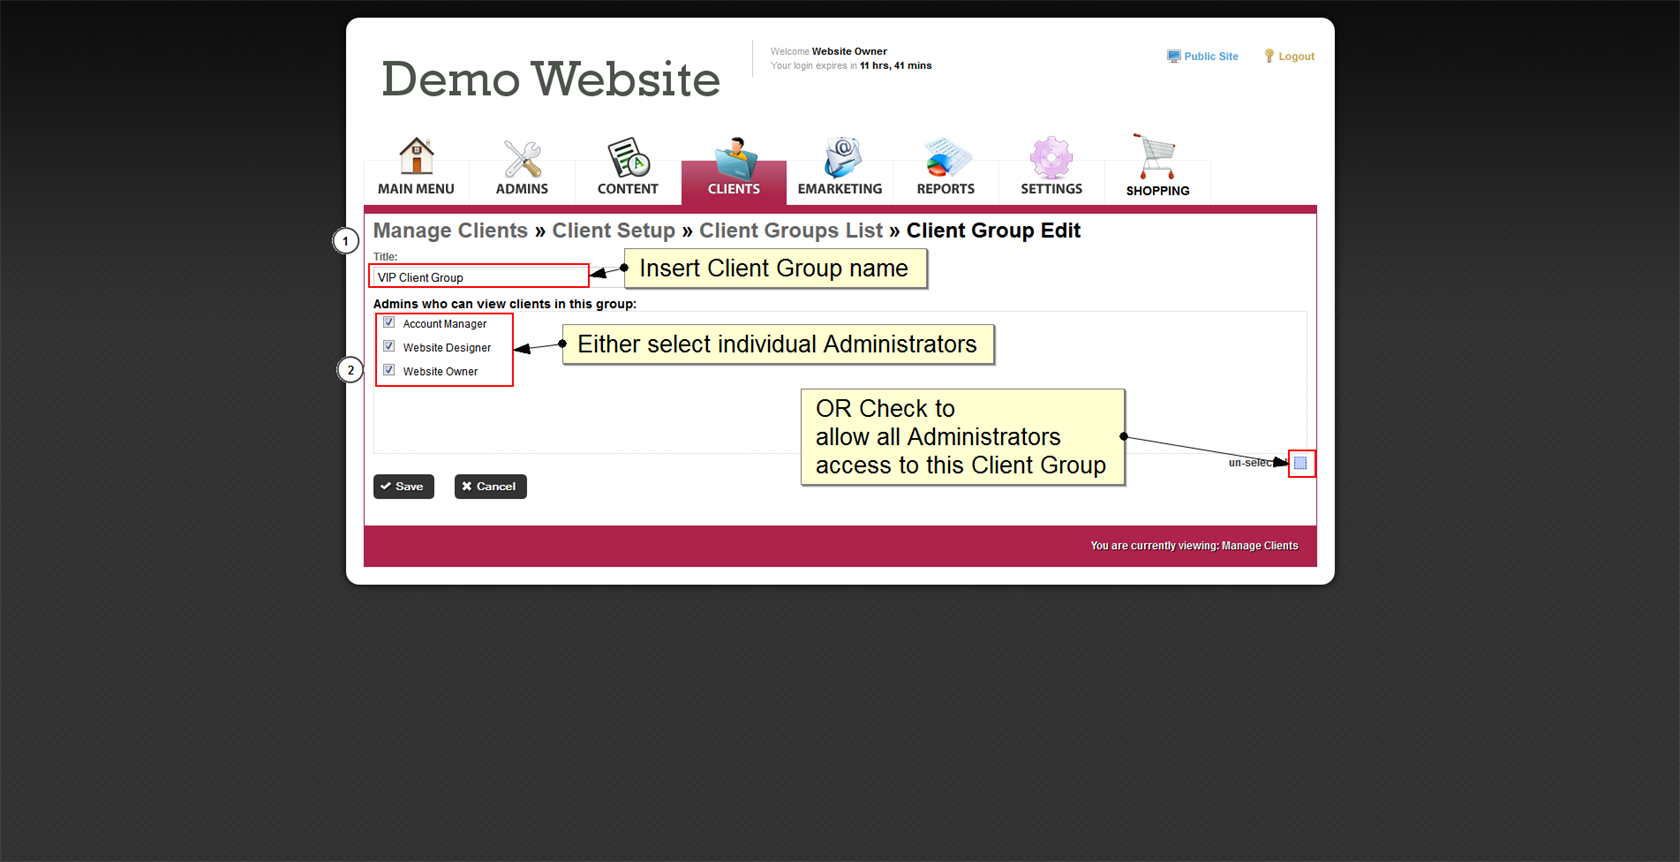1680x862 pixels.
Task: Return to Client Groups List breadcrumb
Action: click(x=790, y=231)
